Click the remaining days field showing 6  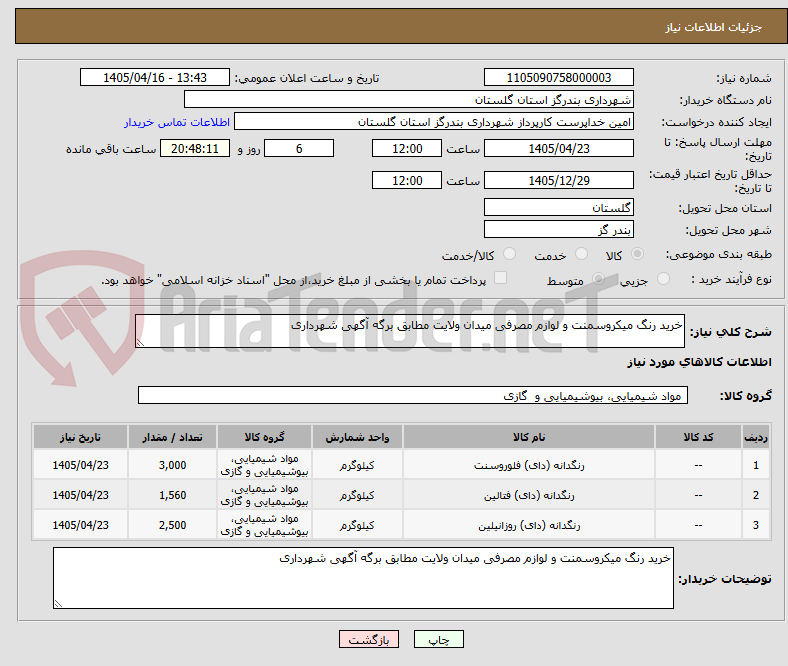point(299,148)
